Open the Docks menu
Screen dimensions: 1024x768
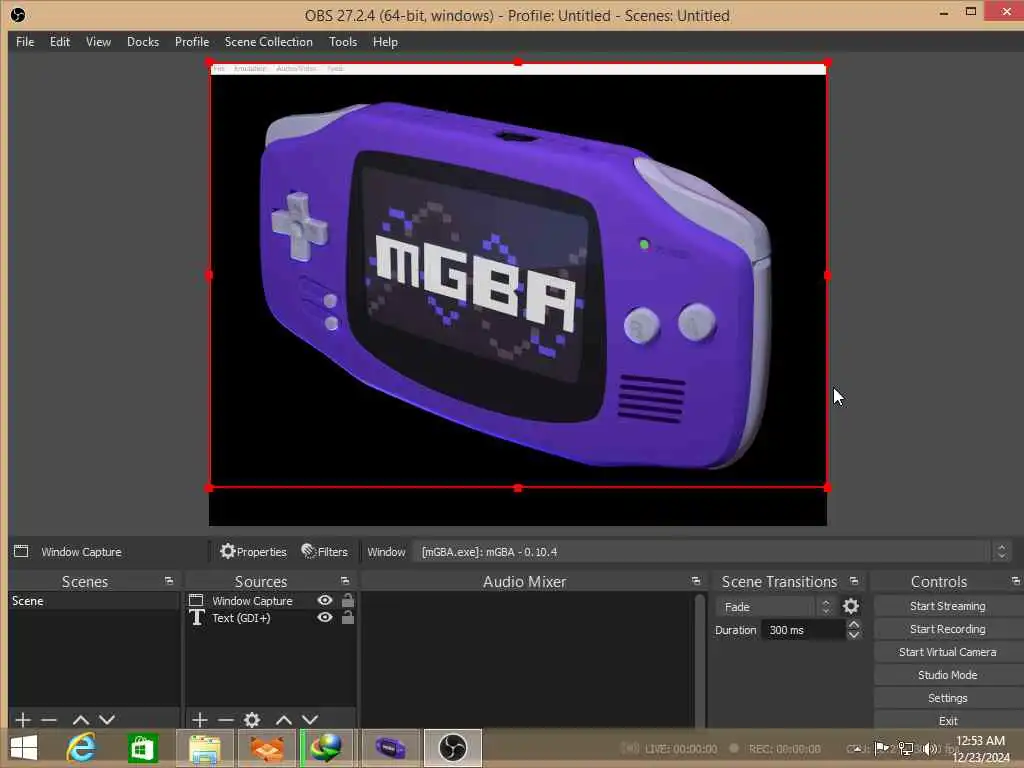[143, 42]
